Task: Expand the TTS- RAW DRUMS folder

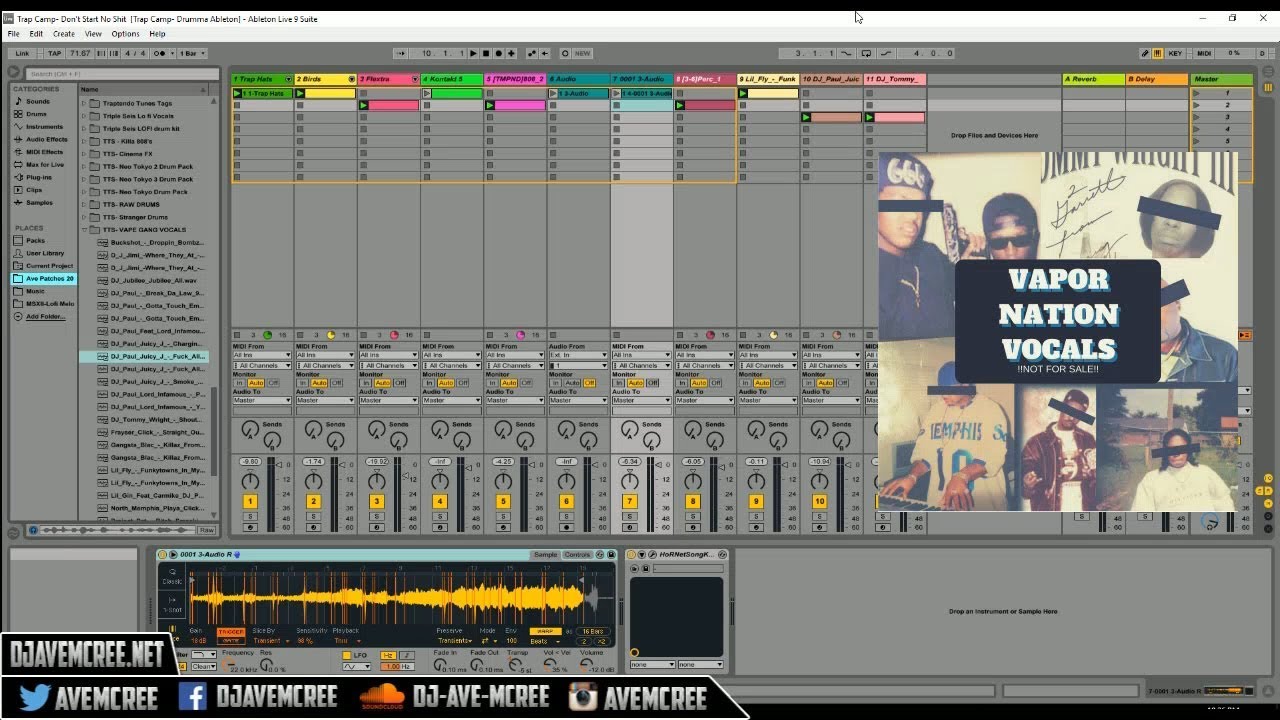Action: point(85,204)
